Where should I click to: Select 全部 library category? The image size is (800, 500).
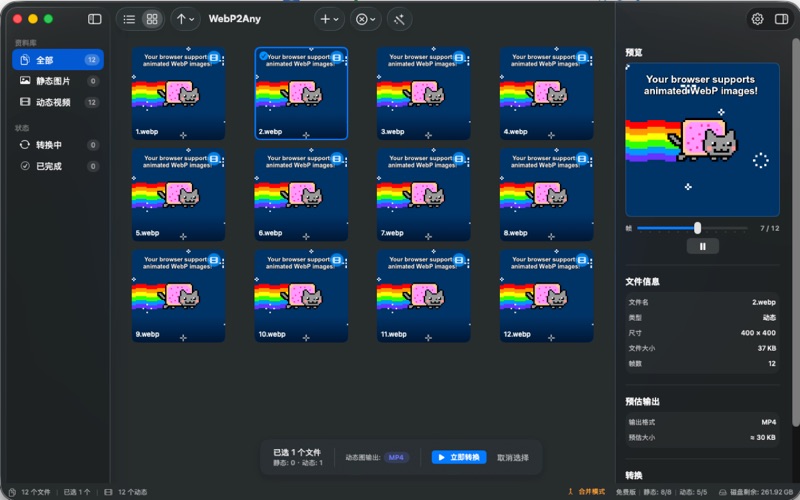tap(58, 60)
